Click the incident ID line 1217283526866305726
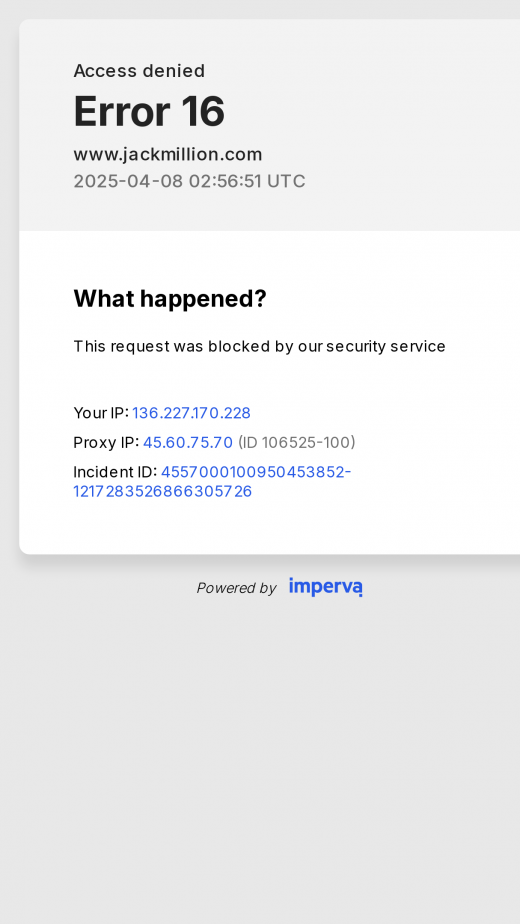Screen dimensions: 520x924 click(x=163, y=491)
